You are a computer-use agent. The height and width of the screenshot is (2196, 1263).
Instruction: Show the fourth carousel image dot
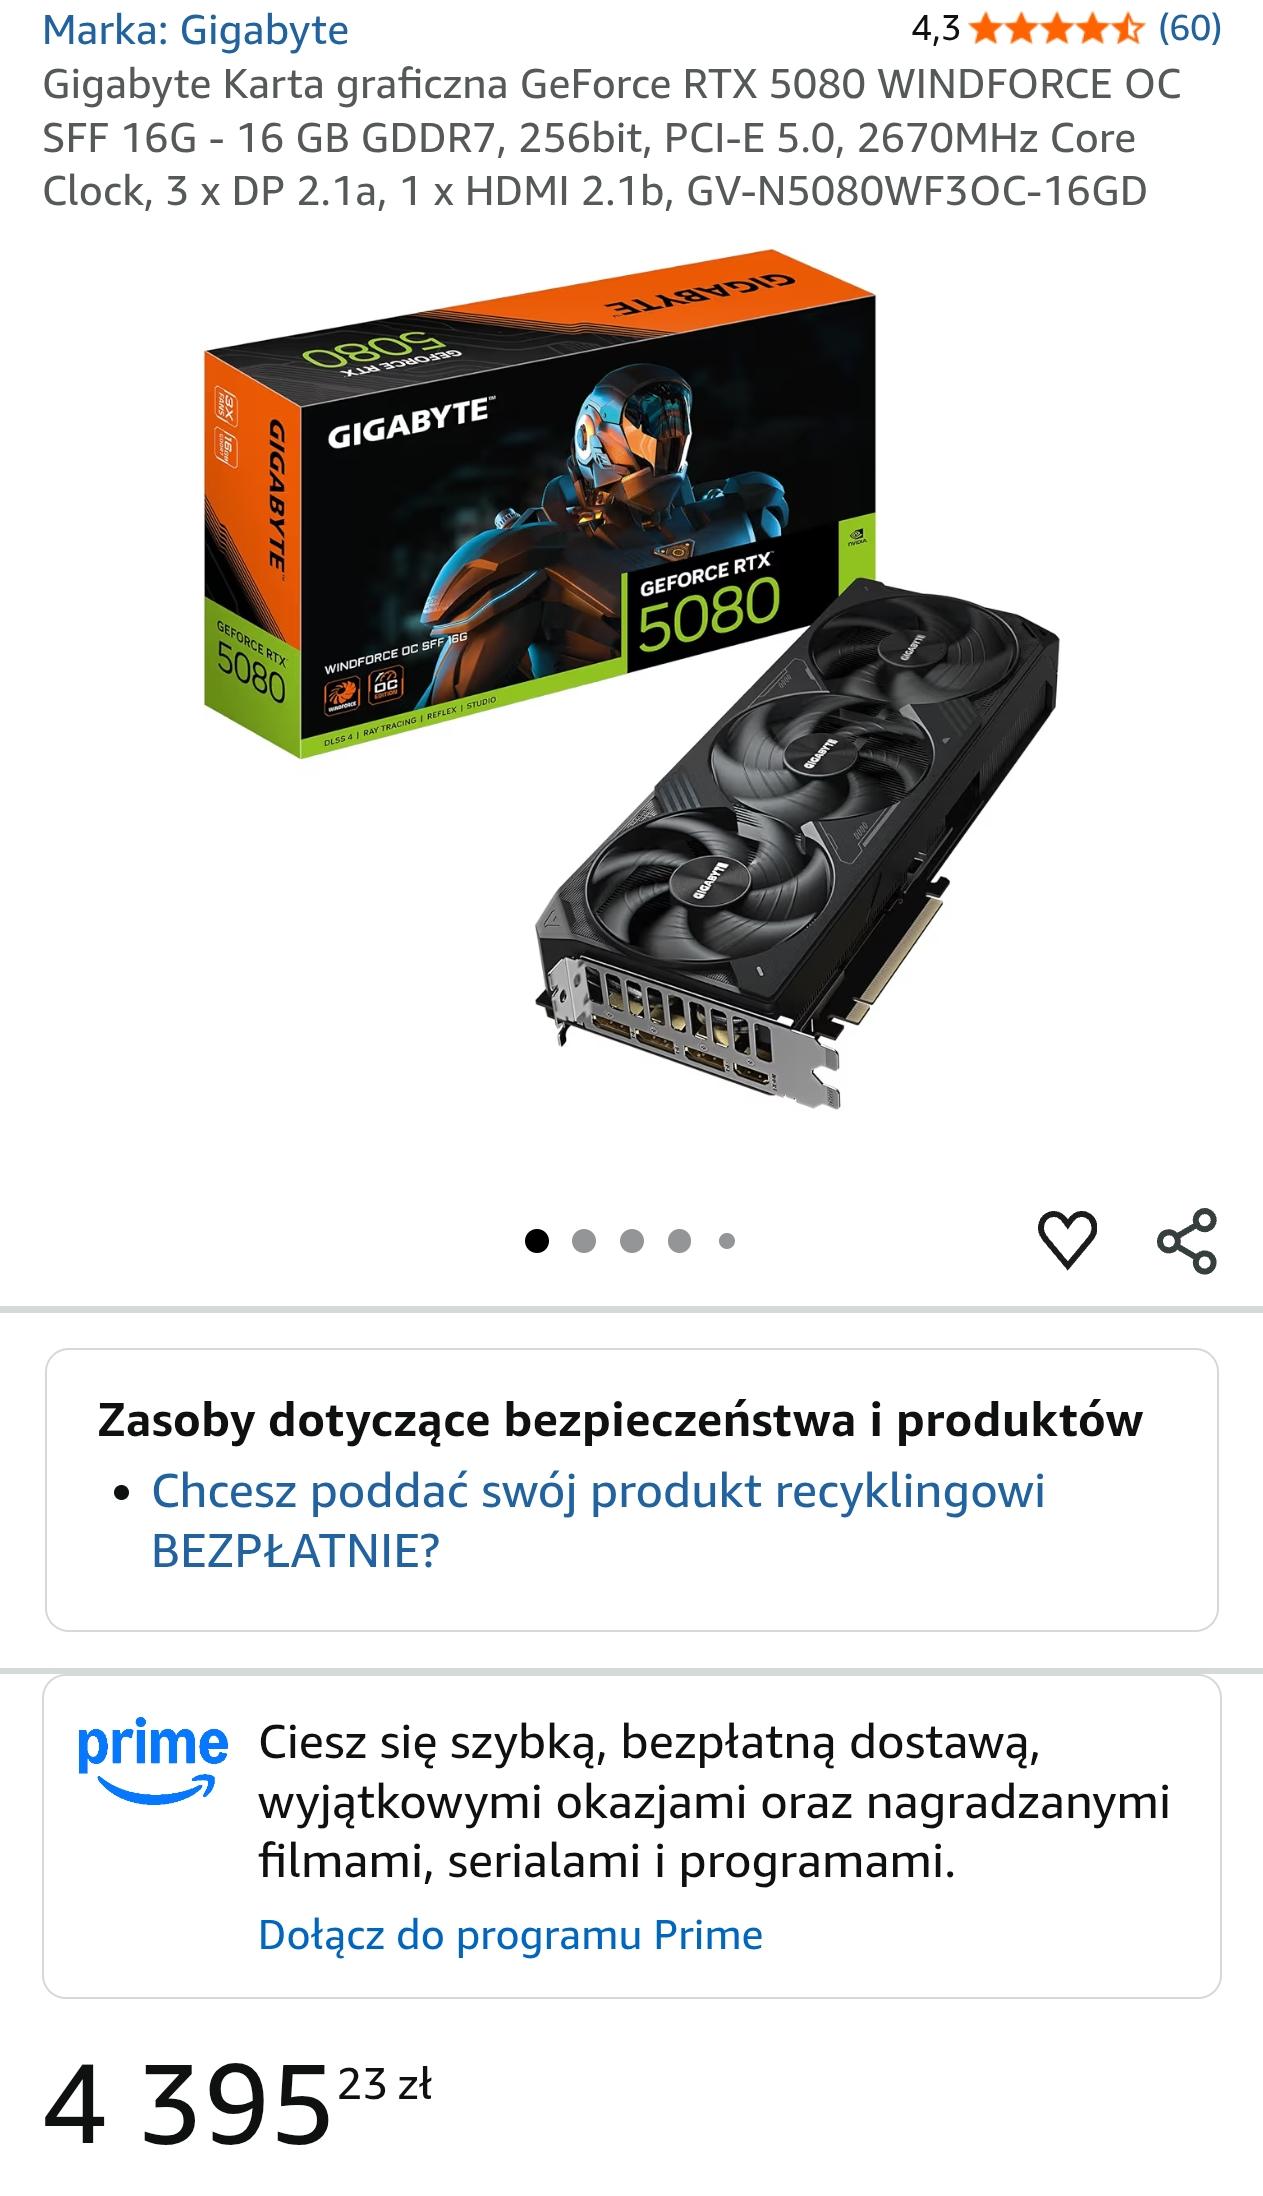point(680,1241)
